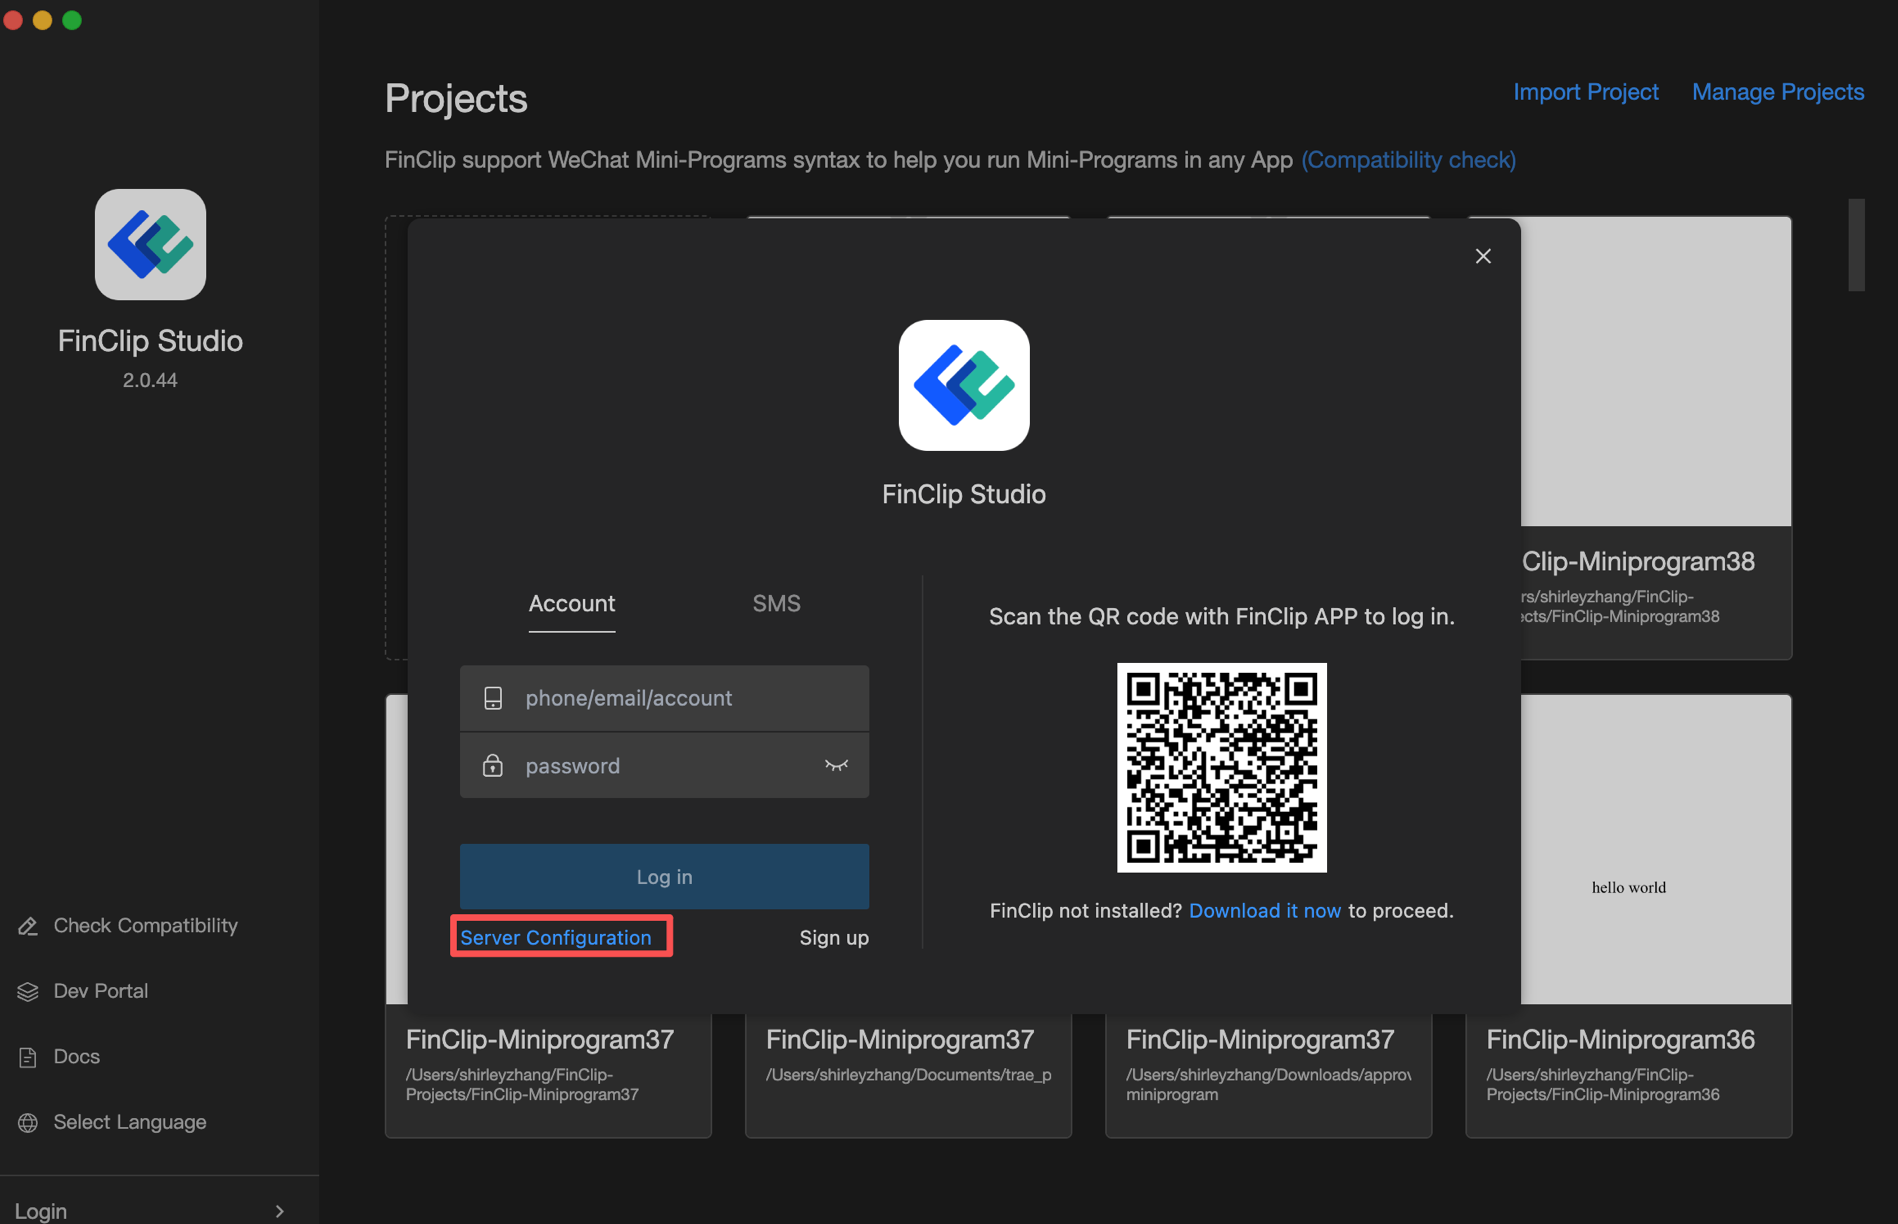The height and width of the screenshot is (1224, 1898).
Task: Focus the password input field
Action: point(660,765)
